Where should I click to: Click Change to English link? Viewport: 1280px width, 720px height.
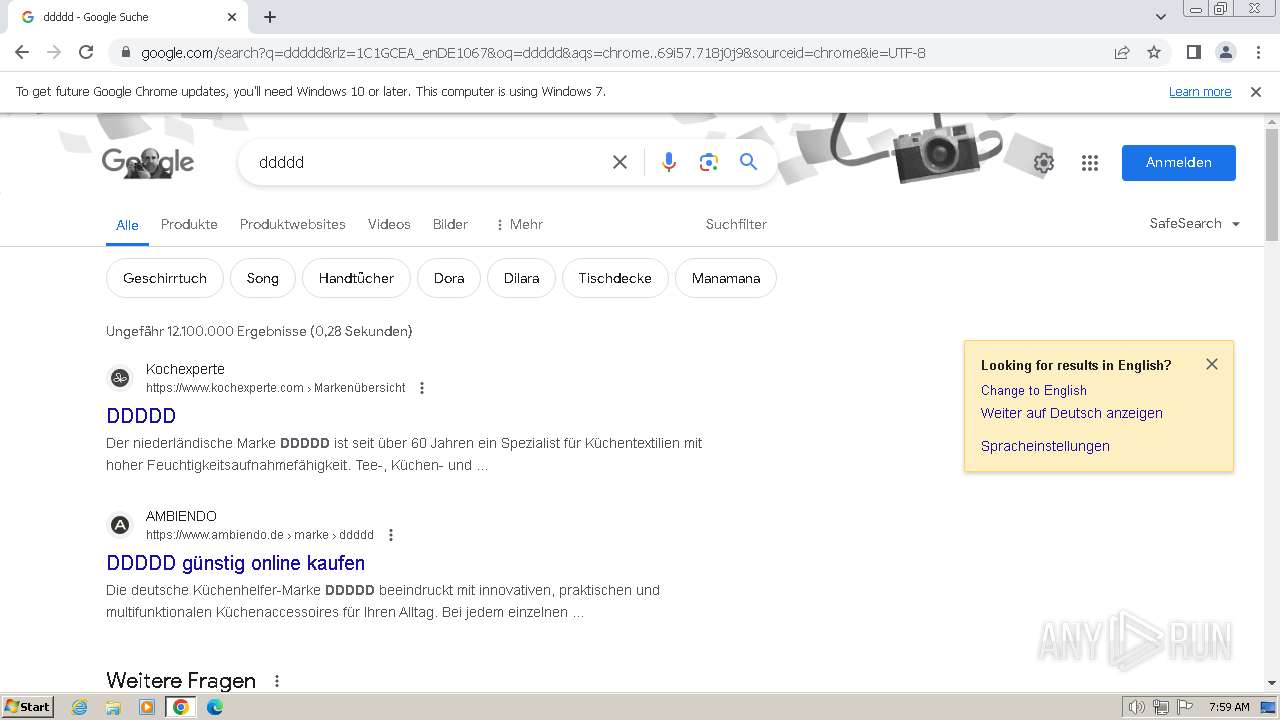[x=1033, y=390]
